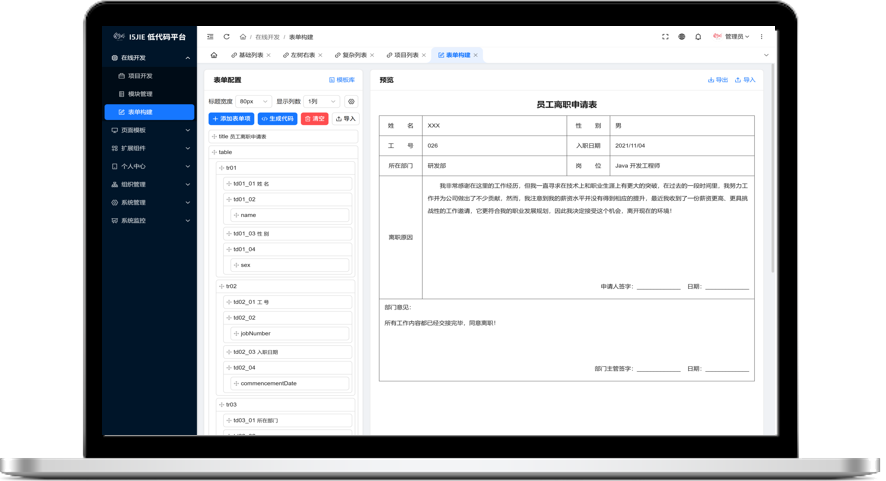Screen dimensions: 886x481
Task: Close the 项目列表 tab
Action: pyautogui.click(x=424, y=55)
